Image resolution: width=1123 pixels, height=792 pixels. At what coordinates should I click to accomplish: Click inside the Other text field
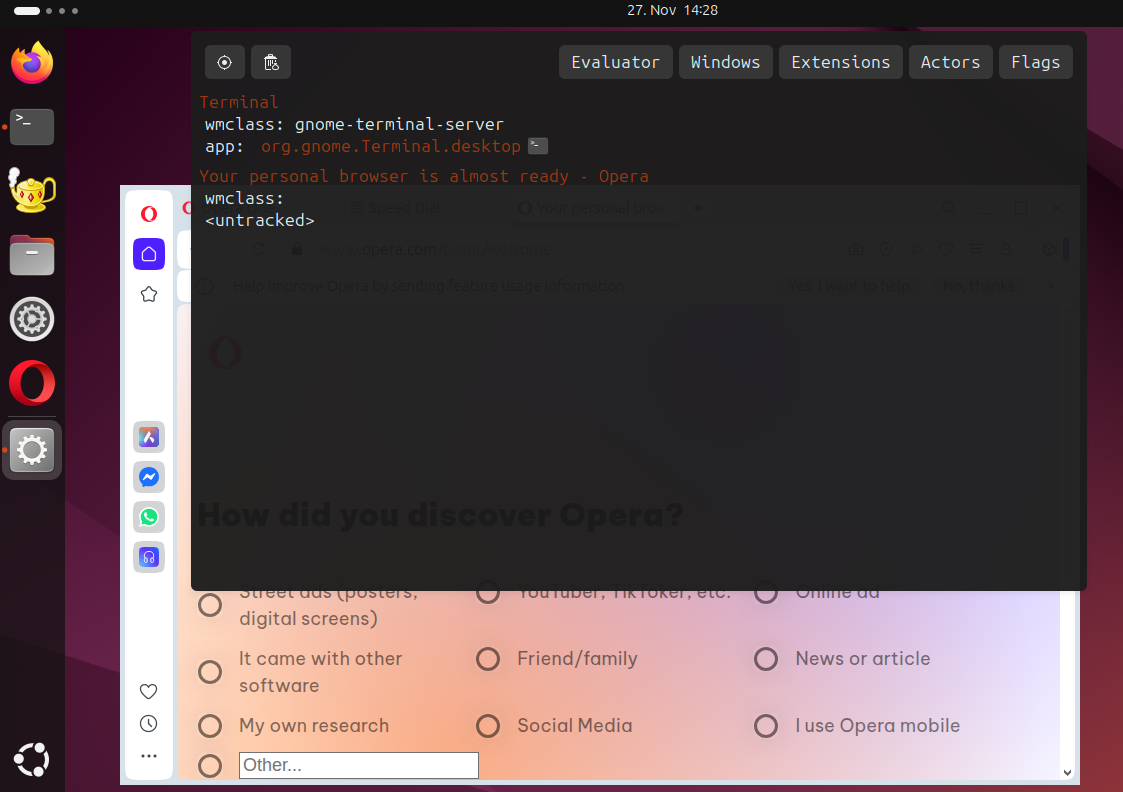[x=358, y=765]
